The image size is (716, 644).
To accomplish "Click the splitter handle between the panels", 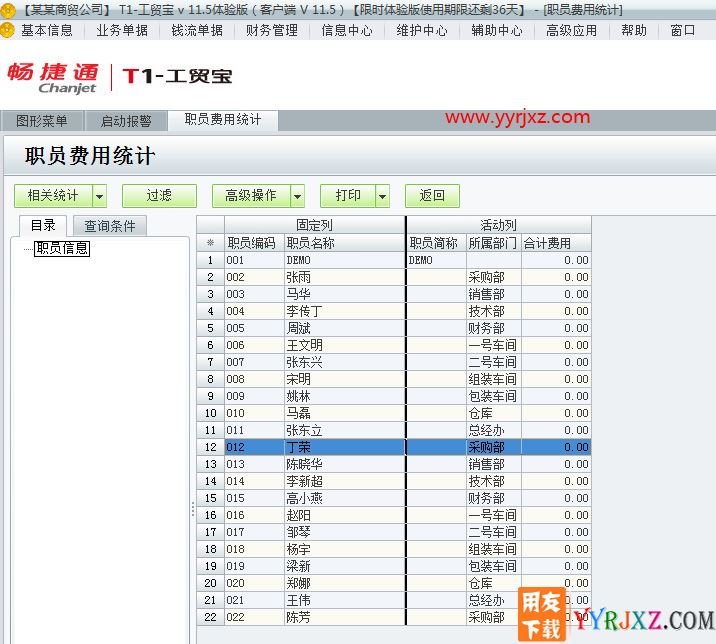I will click(192, 509).
